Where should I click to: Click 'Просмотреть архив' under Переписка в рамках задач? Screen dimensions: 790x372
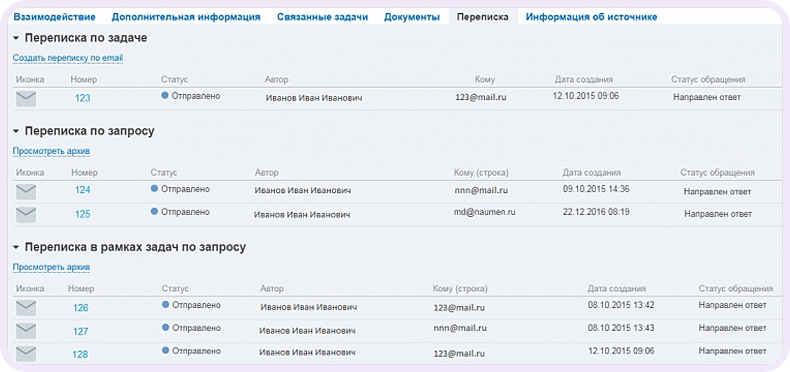51,267
